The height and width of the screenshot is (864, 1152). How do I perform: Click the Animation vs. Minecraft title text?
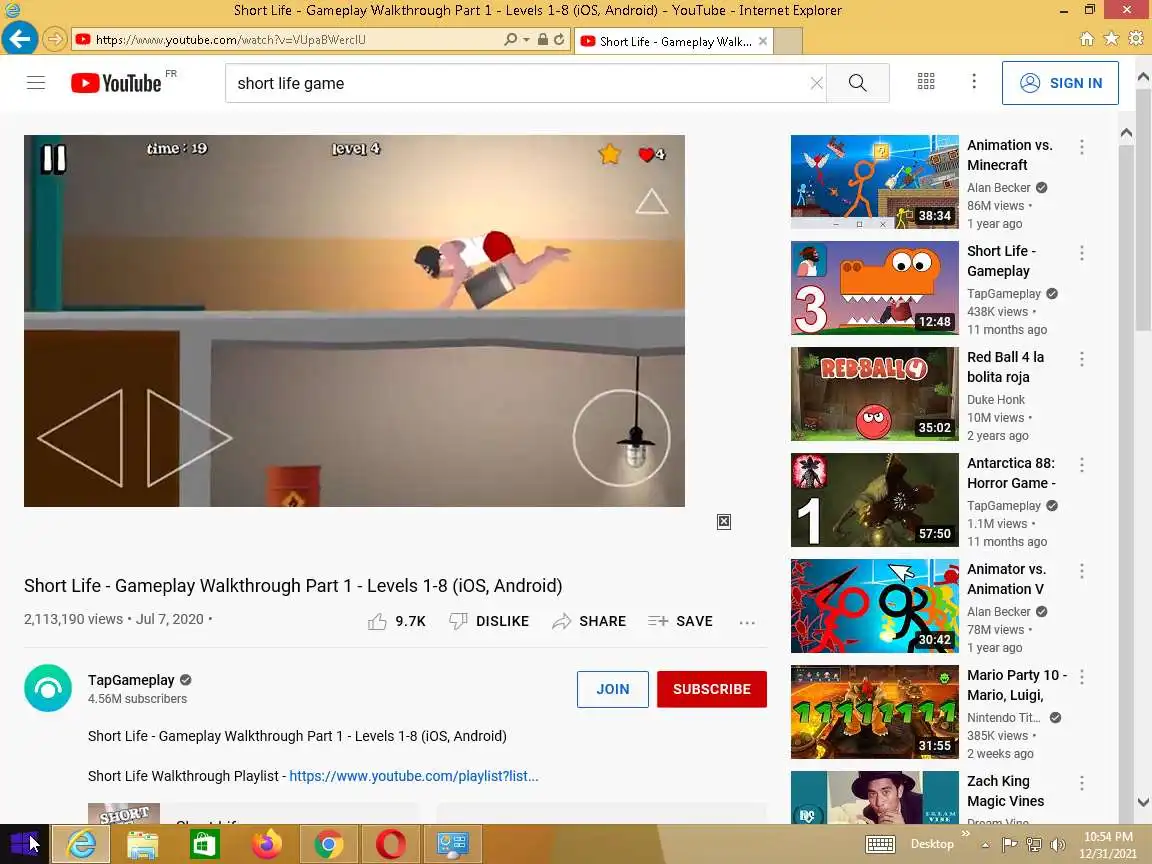point(1009,155)
